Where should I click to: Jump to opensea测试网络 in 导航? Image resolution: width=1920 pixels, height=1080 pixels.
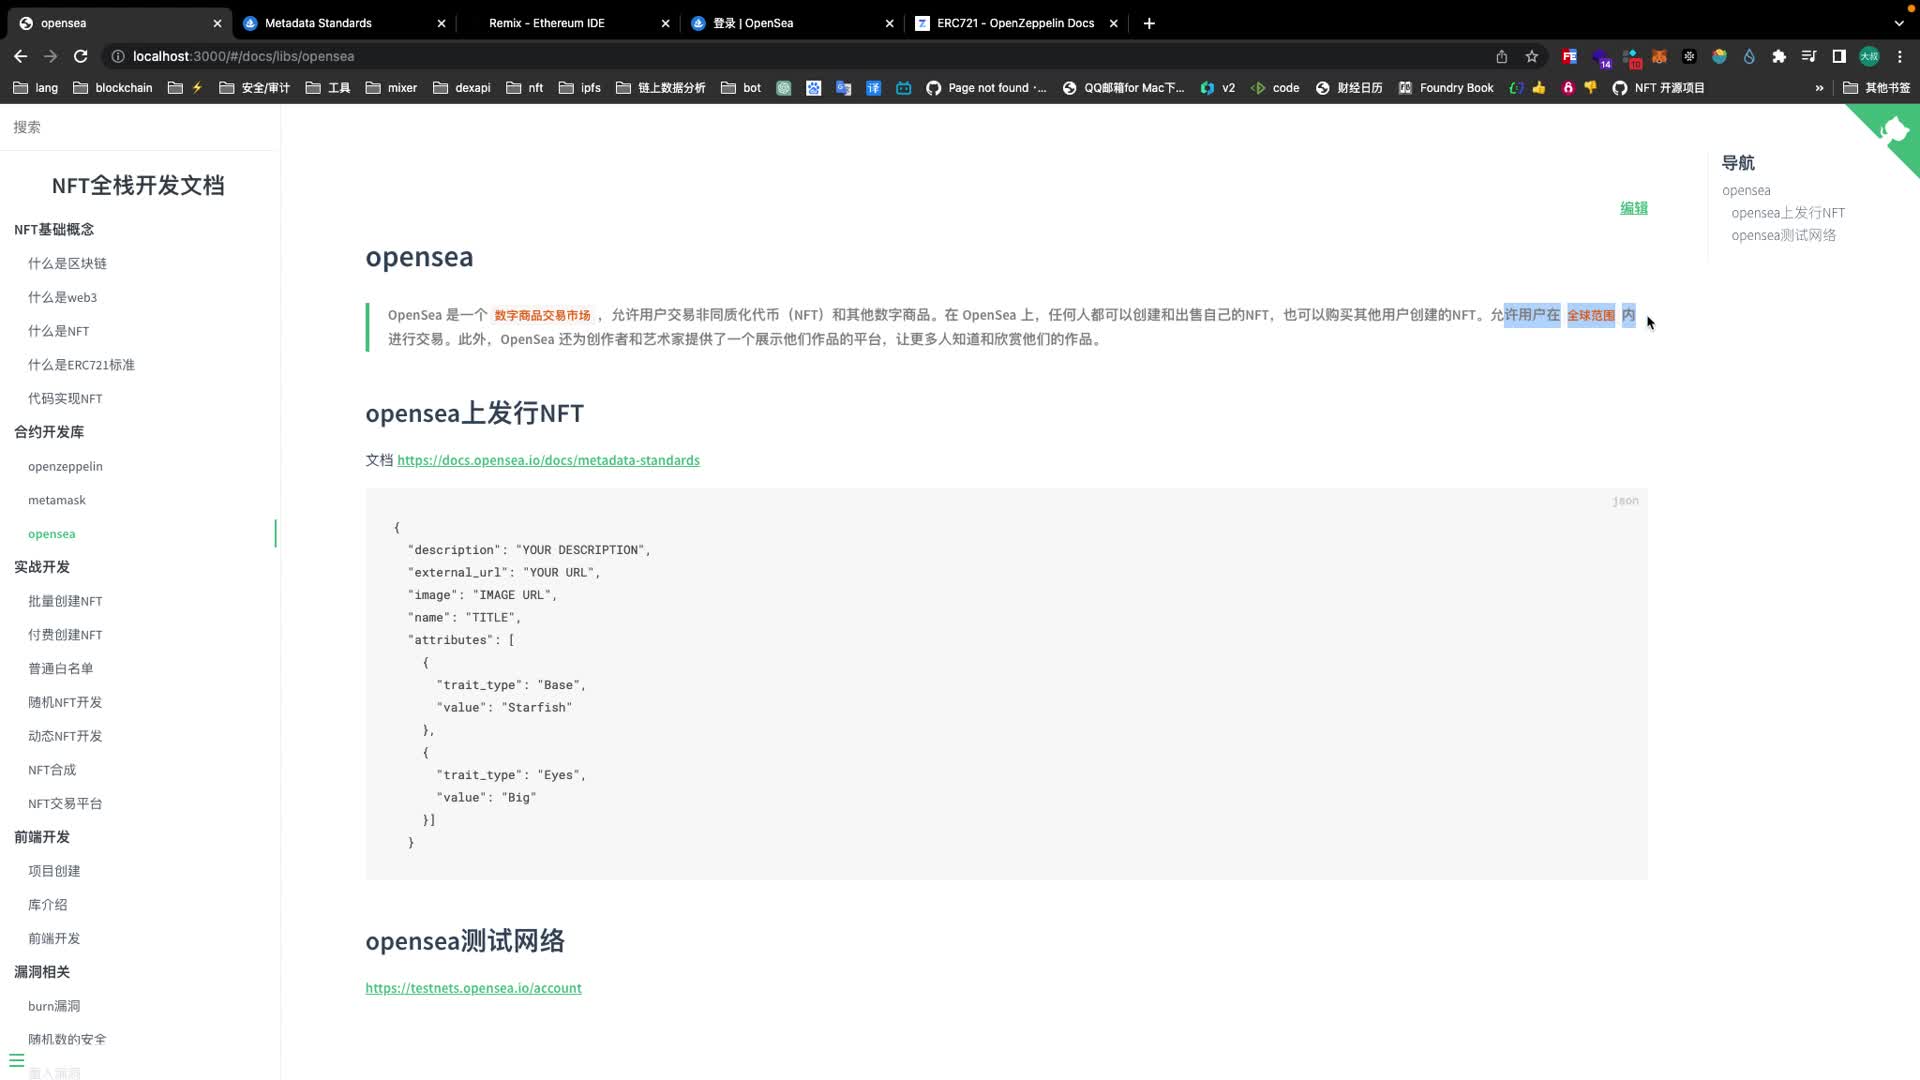[x=1783, y=236]
